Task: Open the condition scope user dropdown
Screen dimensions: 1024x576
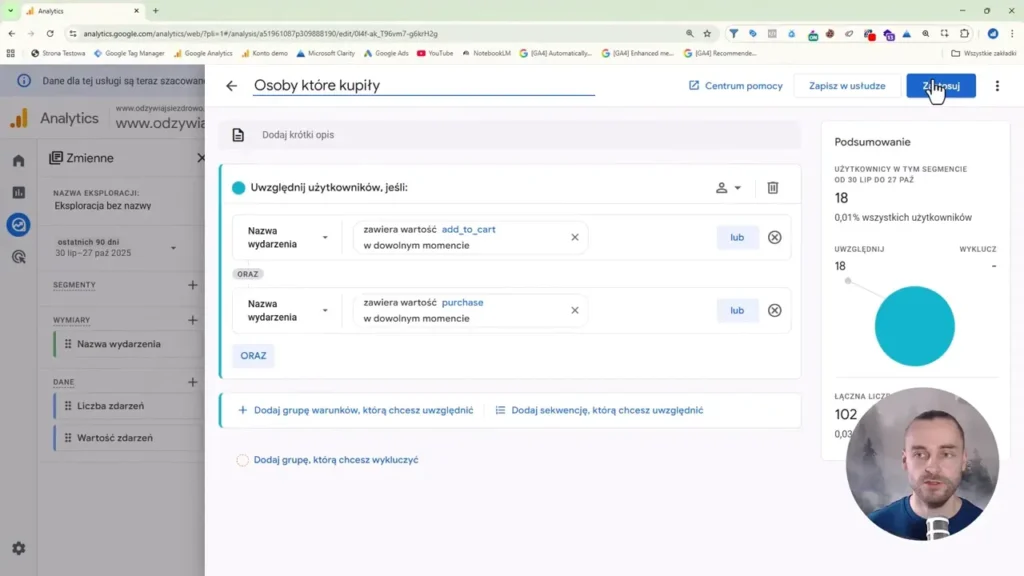Action: (728, 187)
